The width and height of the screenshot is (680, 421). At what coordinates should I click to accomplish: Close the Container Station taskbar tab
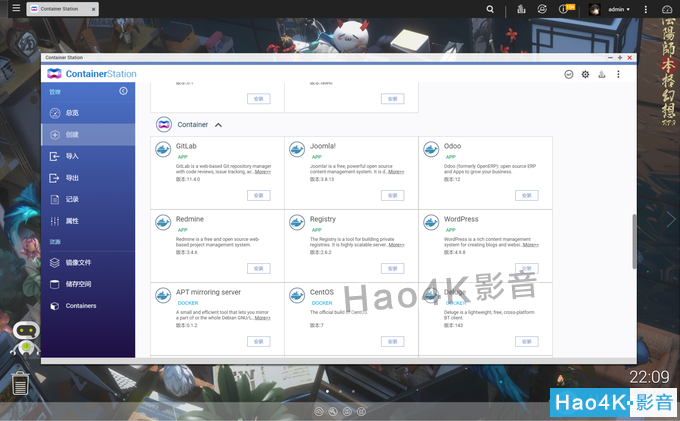click(x=93, y=9)
